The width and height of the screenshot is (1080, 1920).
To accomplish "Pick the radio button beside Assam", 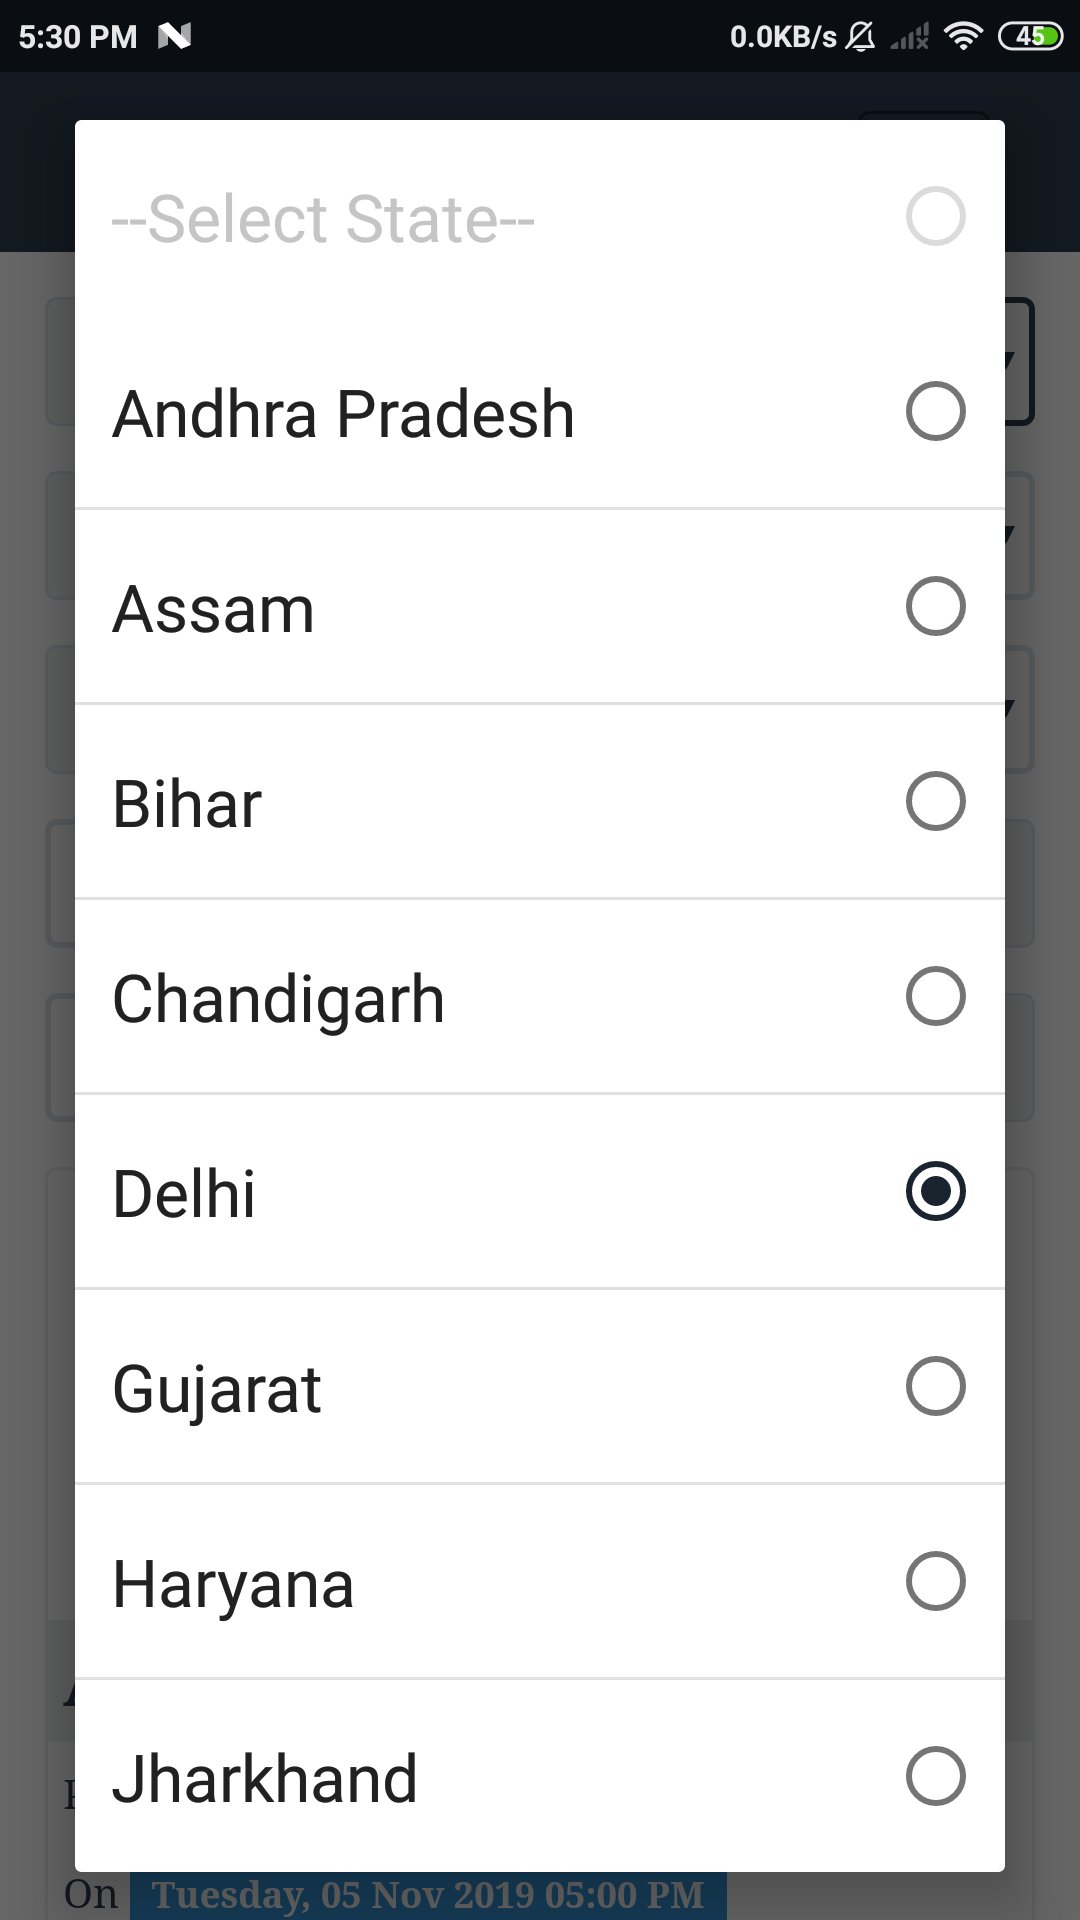I will 935,606.
